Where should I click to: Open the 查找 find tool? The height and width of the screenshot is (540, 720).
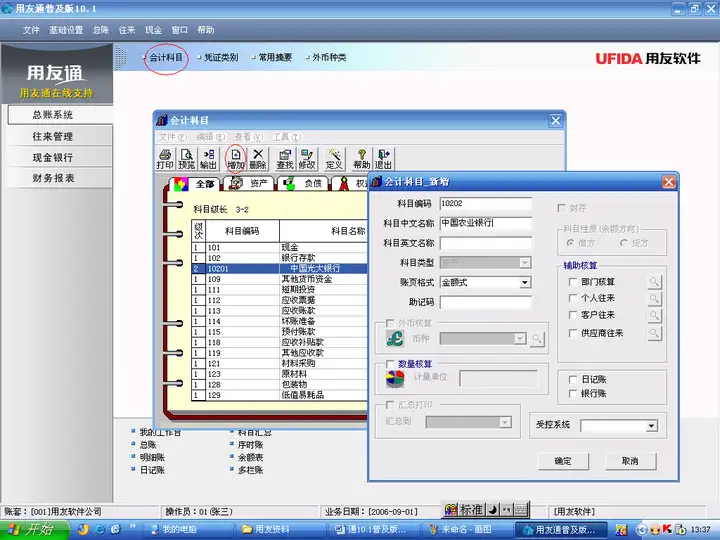click(285, 159)
